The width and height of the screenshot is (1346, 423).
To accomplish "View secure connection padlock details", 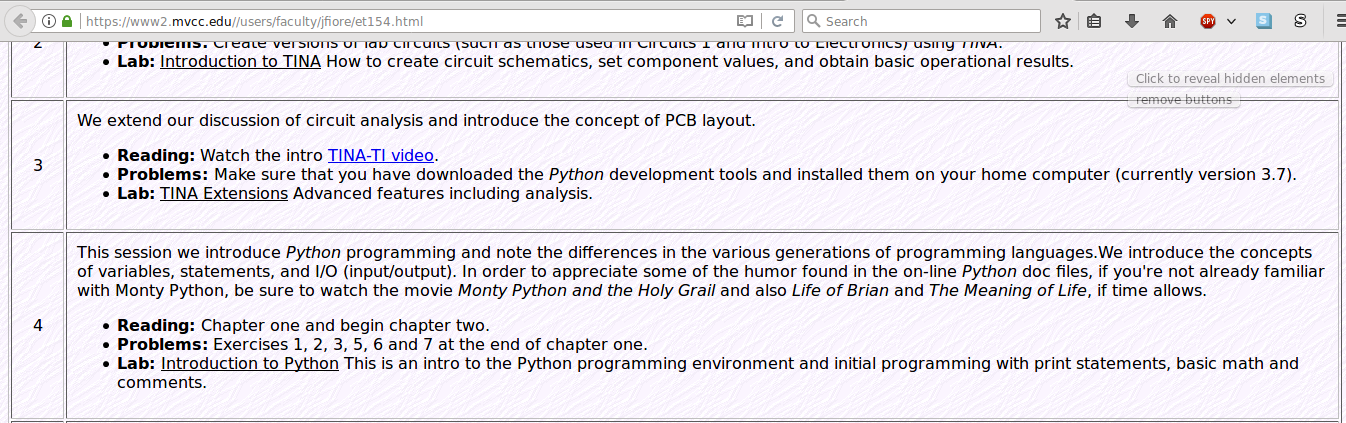I will coord(67,21).
